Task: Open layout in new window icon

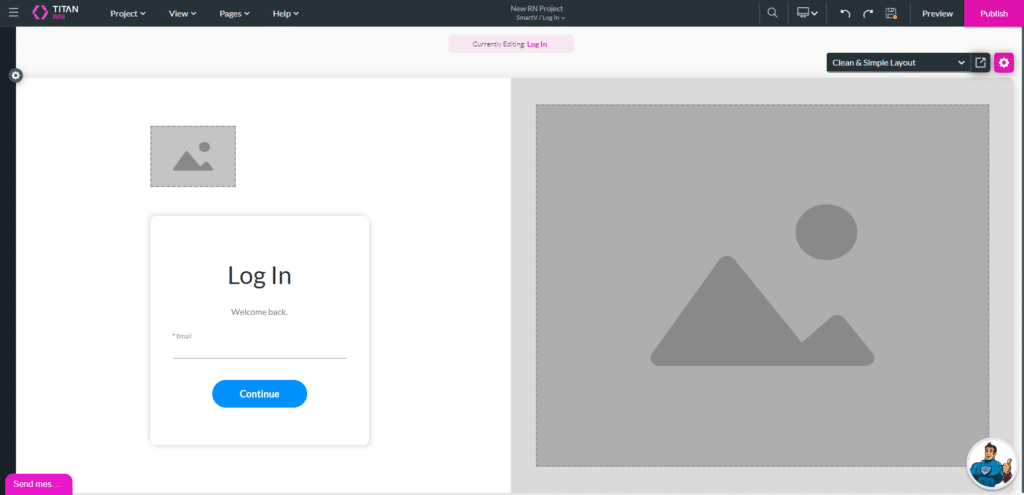Action: tap(980, 62)
